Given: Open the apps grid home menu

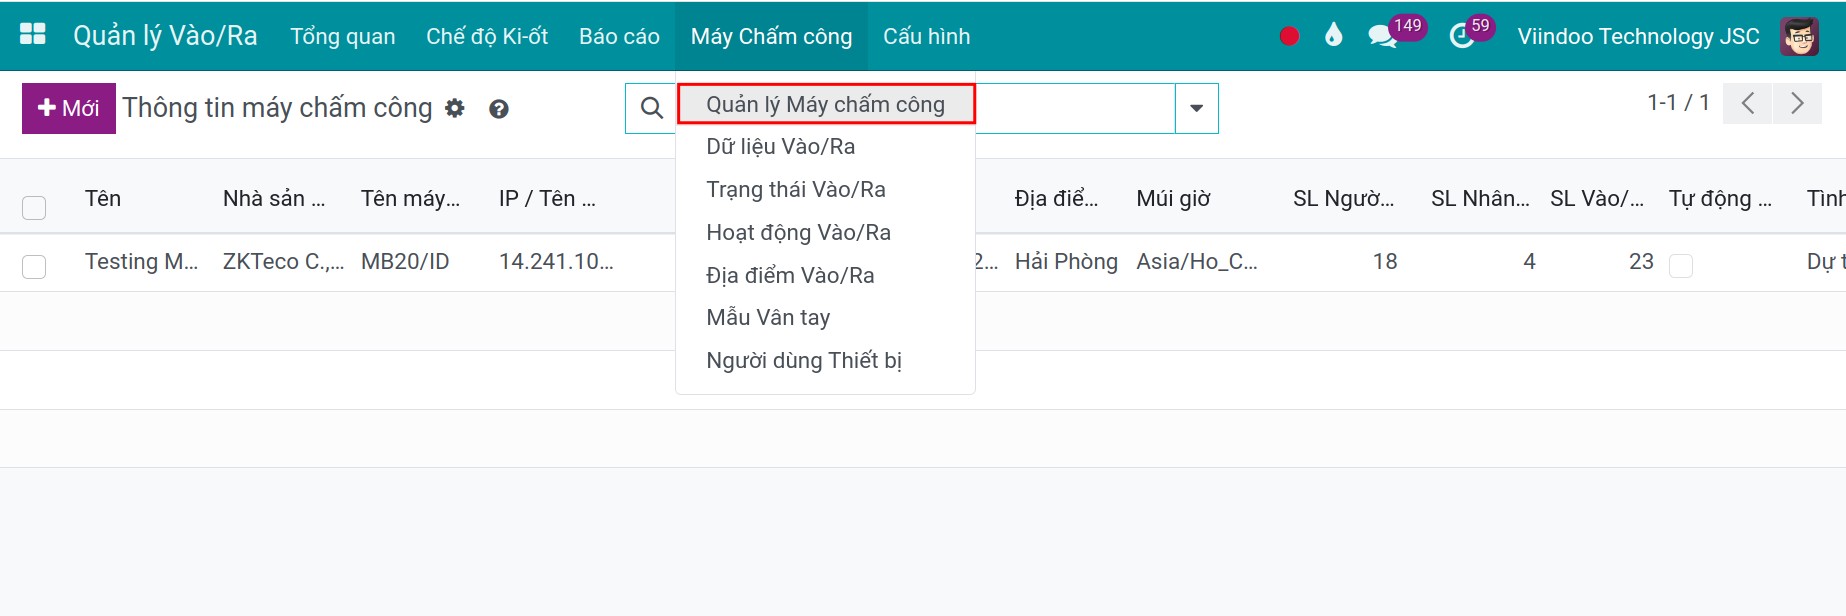Looking at the screenshot, I should pos(33,35).
